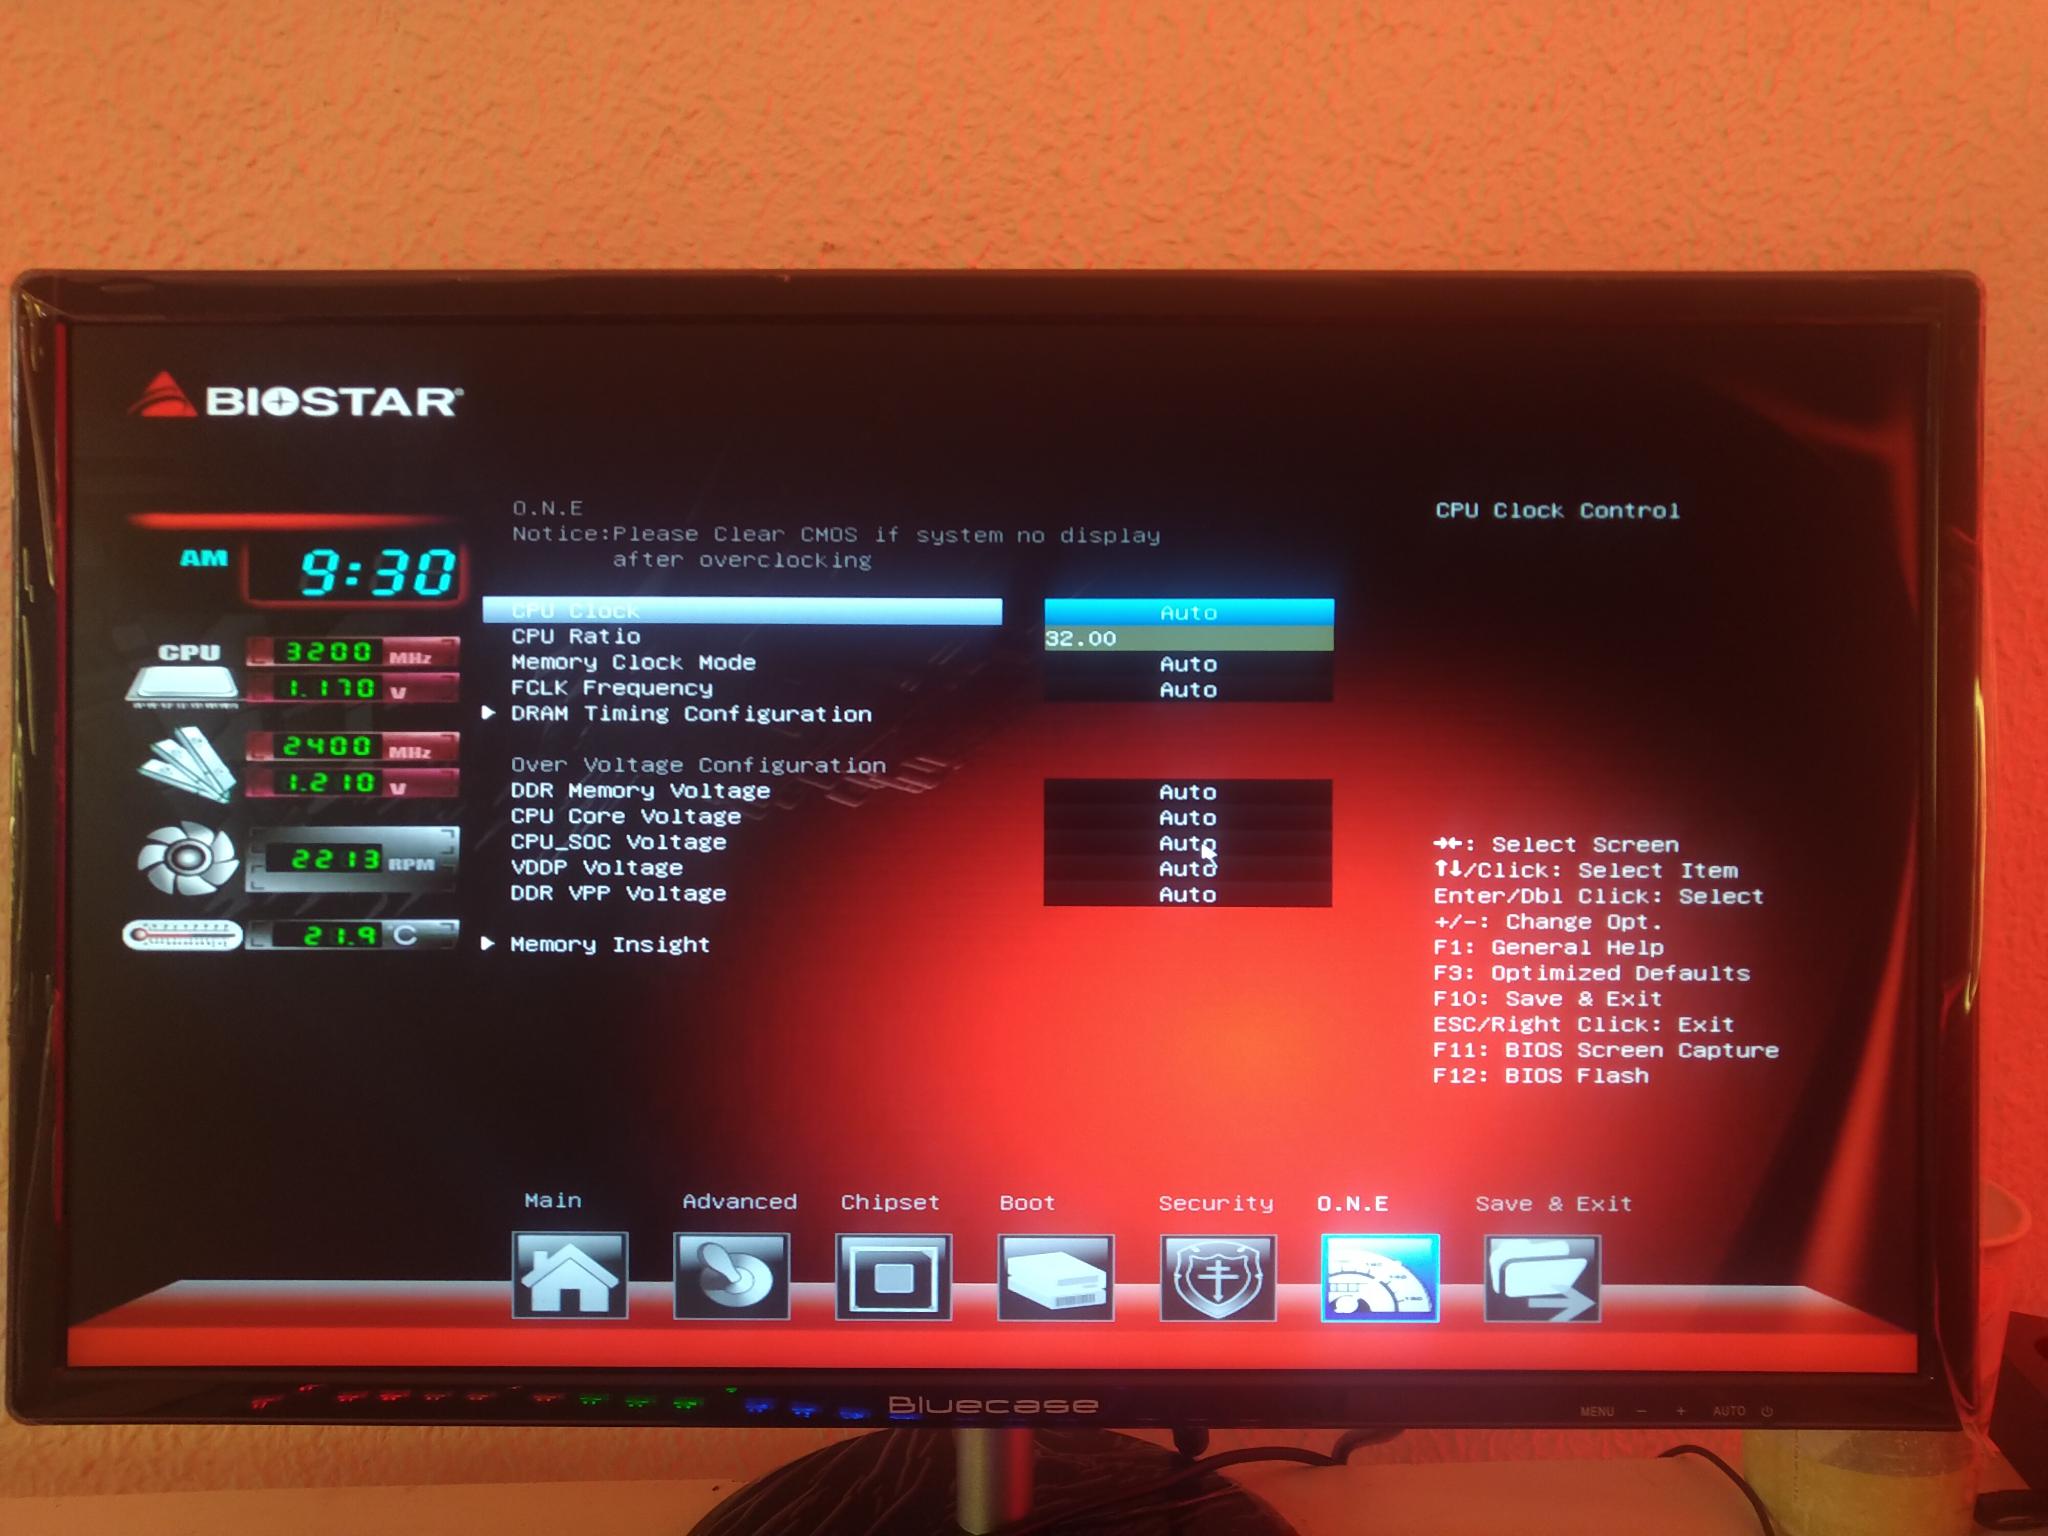Switch to the Main tab label

[553, 1201]
